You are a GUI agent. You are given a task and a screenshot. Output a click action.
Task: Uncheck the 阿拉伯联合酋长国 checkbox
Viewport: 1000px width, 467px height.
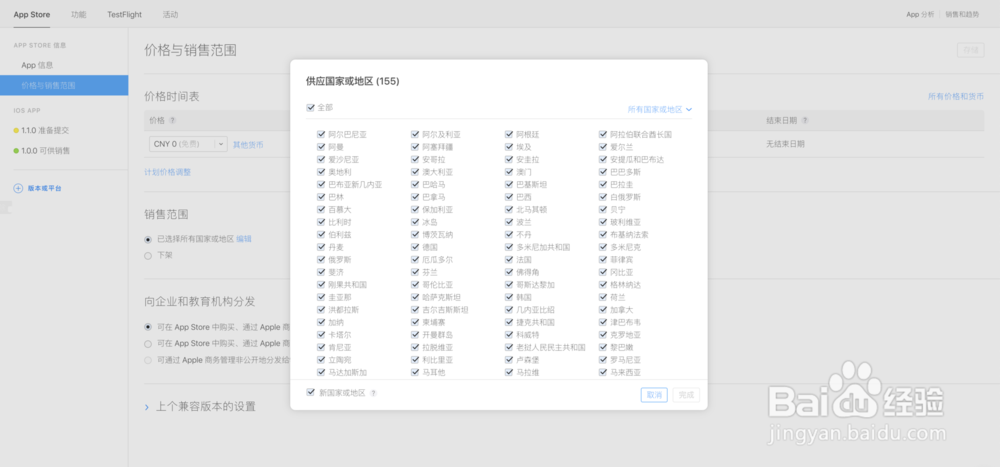point(603,135)
